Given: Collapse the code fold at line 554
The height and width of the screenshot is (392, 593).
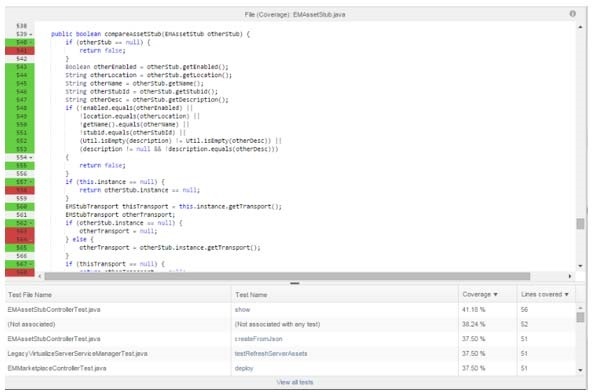Looking at the screenshot, I should point(31,157).
